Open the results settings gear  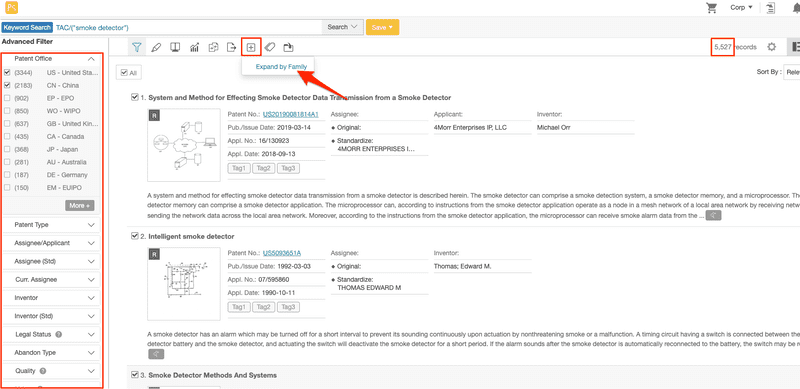click(x=771, y=47)
